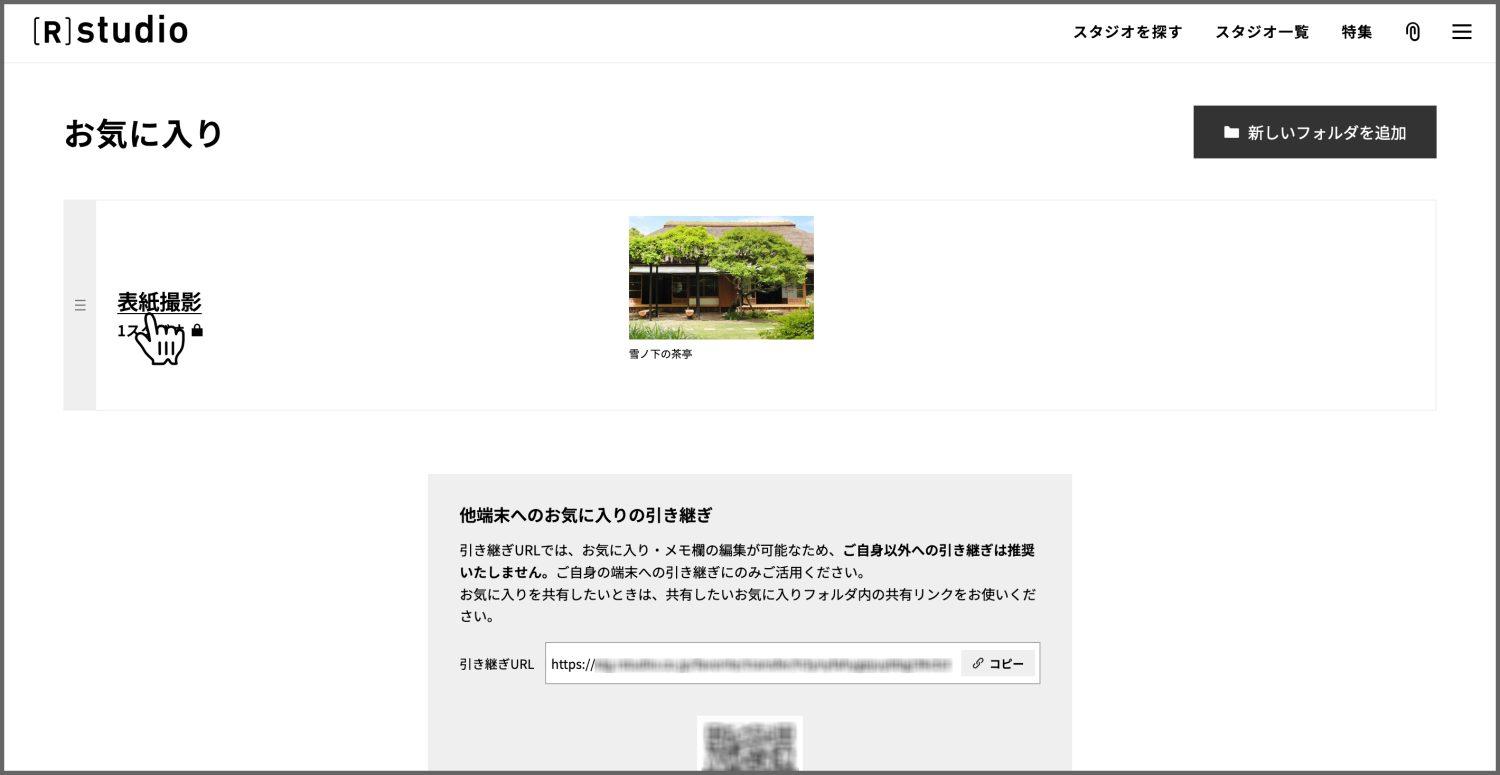Click the drag handle beside 表紙撮影 folder

pos(80,305)
